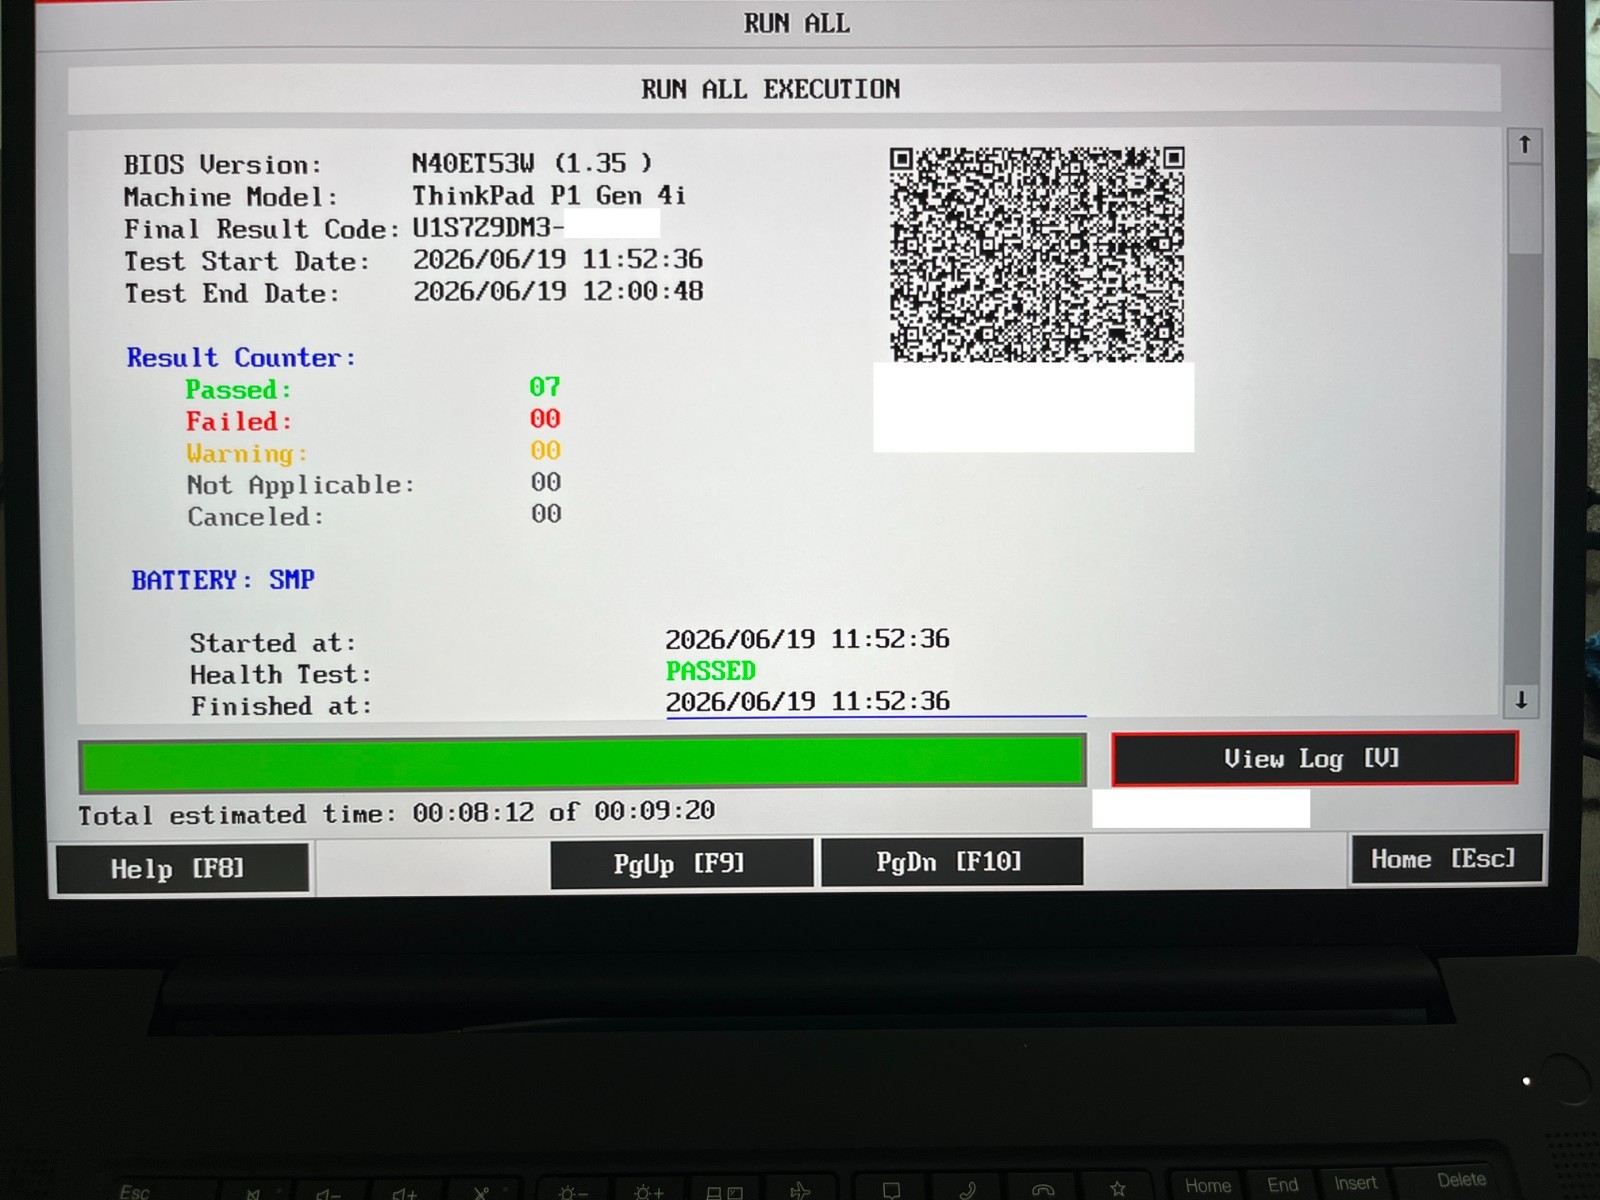Click the Passed count 07

click(x=545, y=387)
